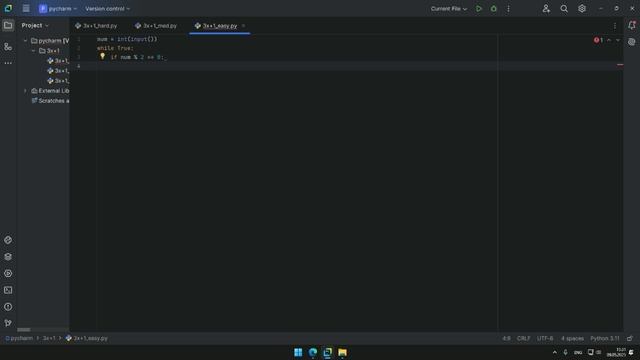Select the 3x+1 folder in tree

(x=49, y=51)
